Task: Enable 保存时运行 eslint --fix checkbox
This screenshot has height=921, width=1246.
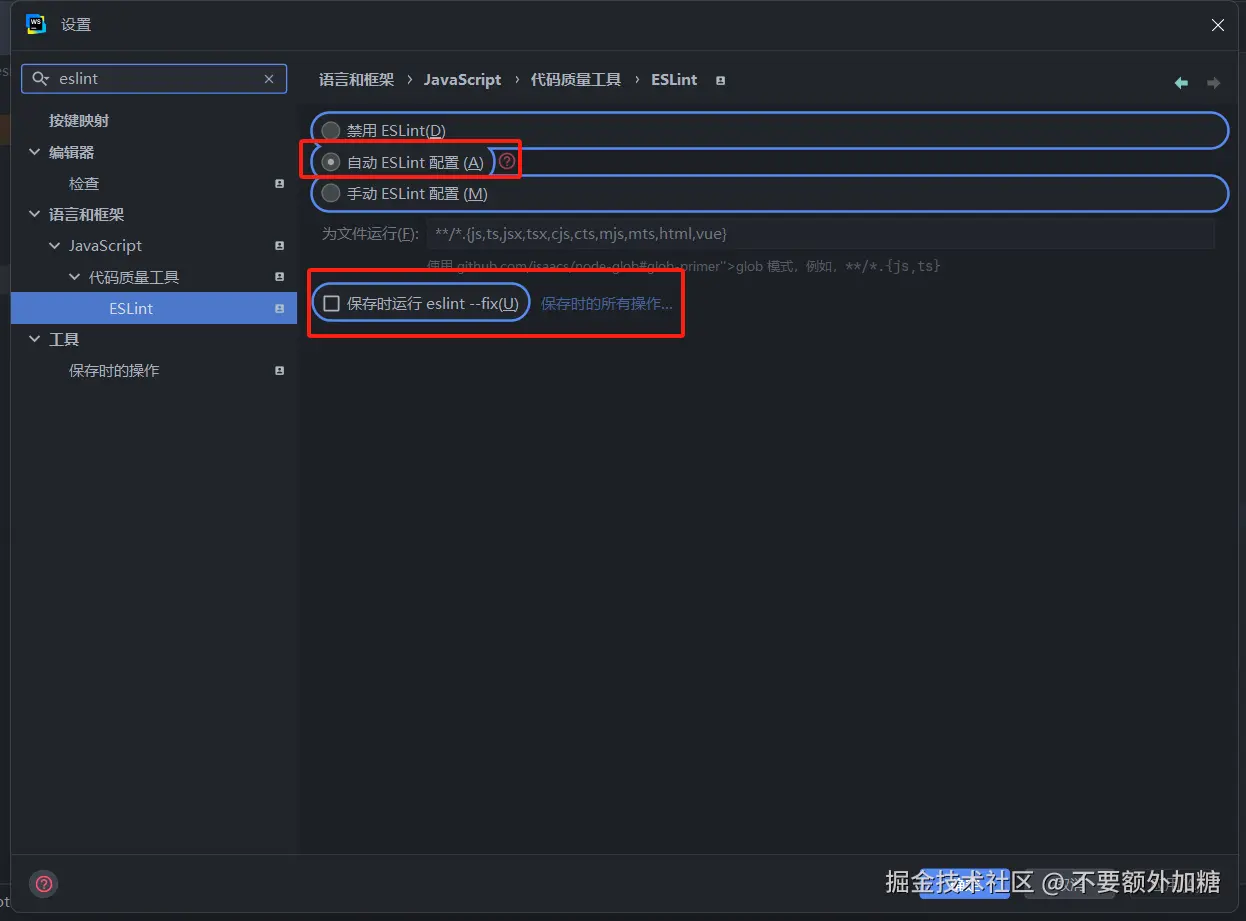Action: click(332, 304)
